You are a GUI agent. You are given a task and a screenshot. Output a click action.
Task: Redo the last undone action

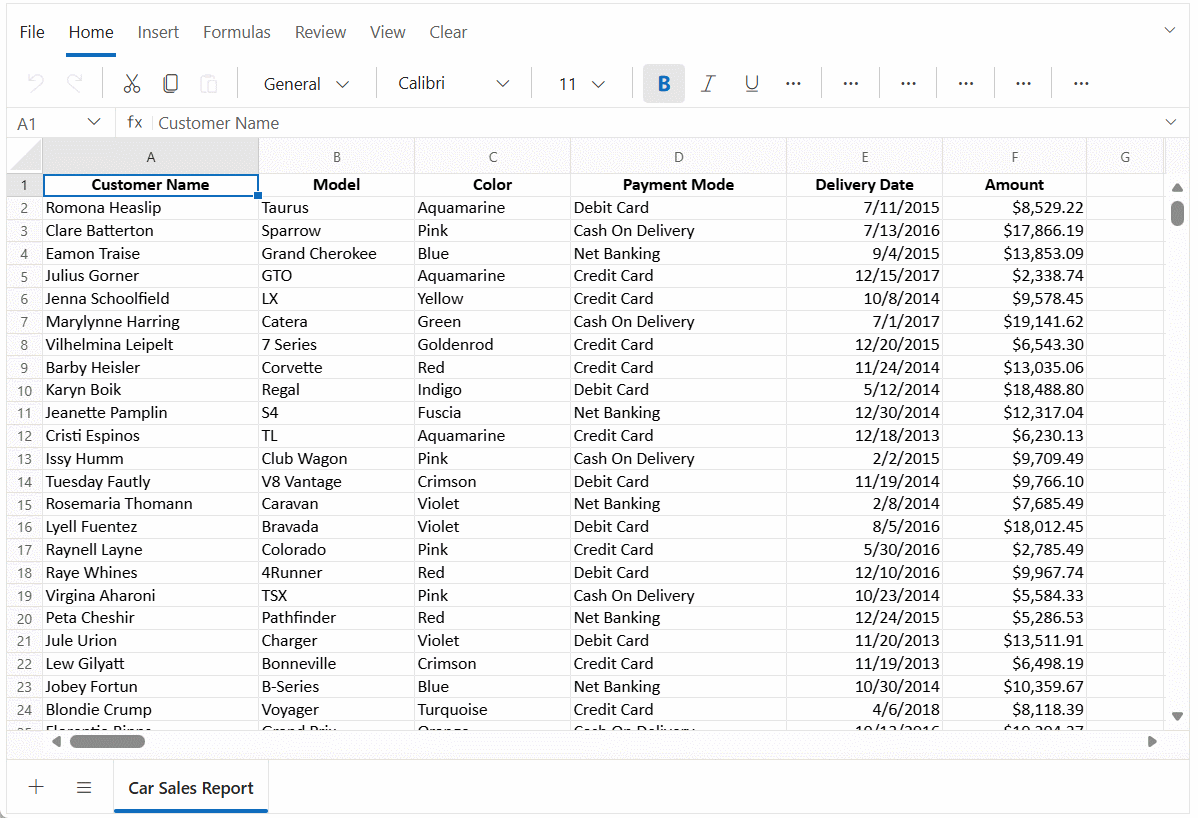74,83
